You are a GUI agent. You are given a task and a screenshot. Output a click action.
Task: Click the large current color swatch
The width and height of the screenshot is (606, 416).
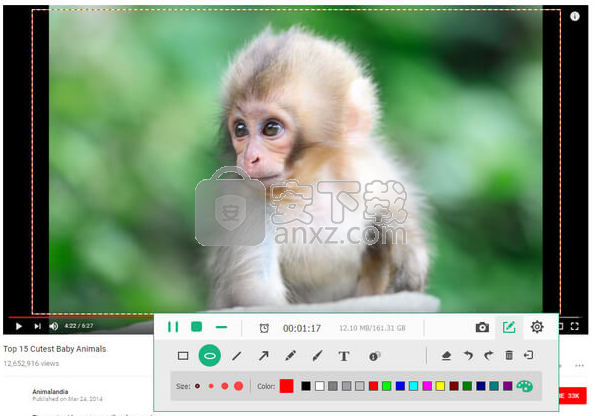286,386
